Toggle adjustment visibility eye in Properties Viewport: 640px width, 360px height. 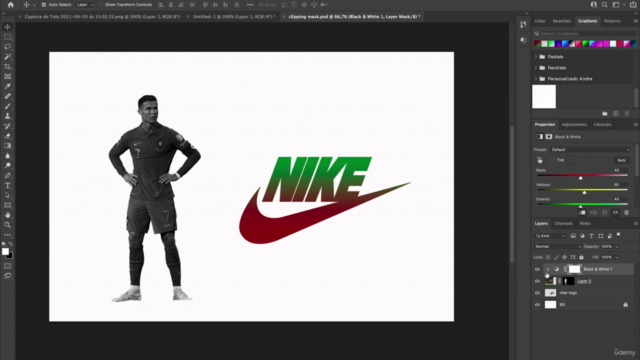click(x=616, y=213)
